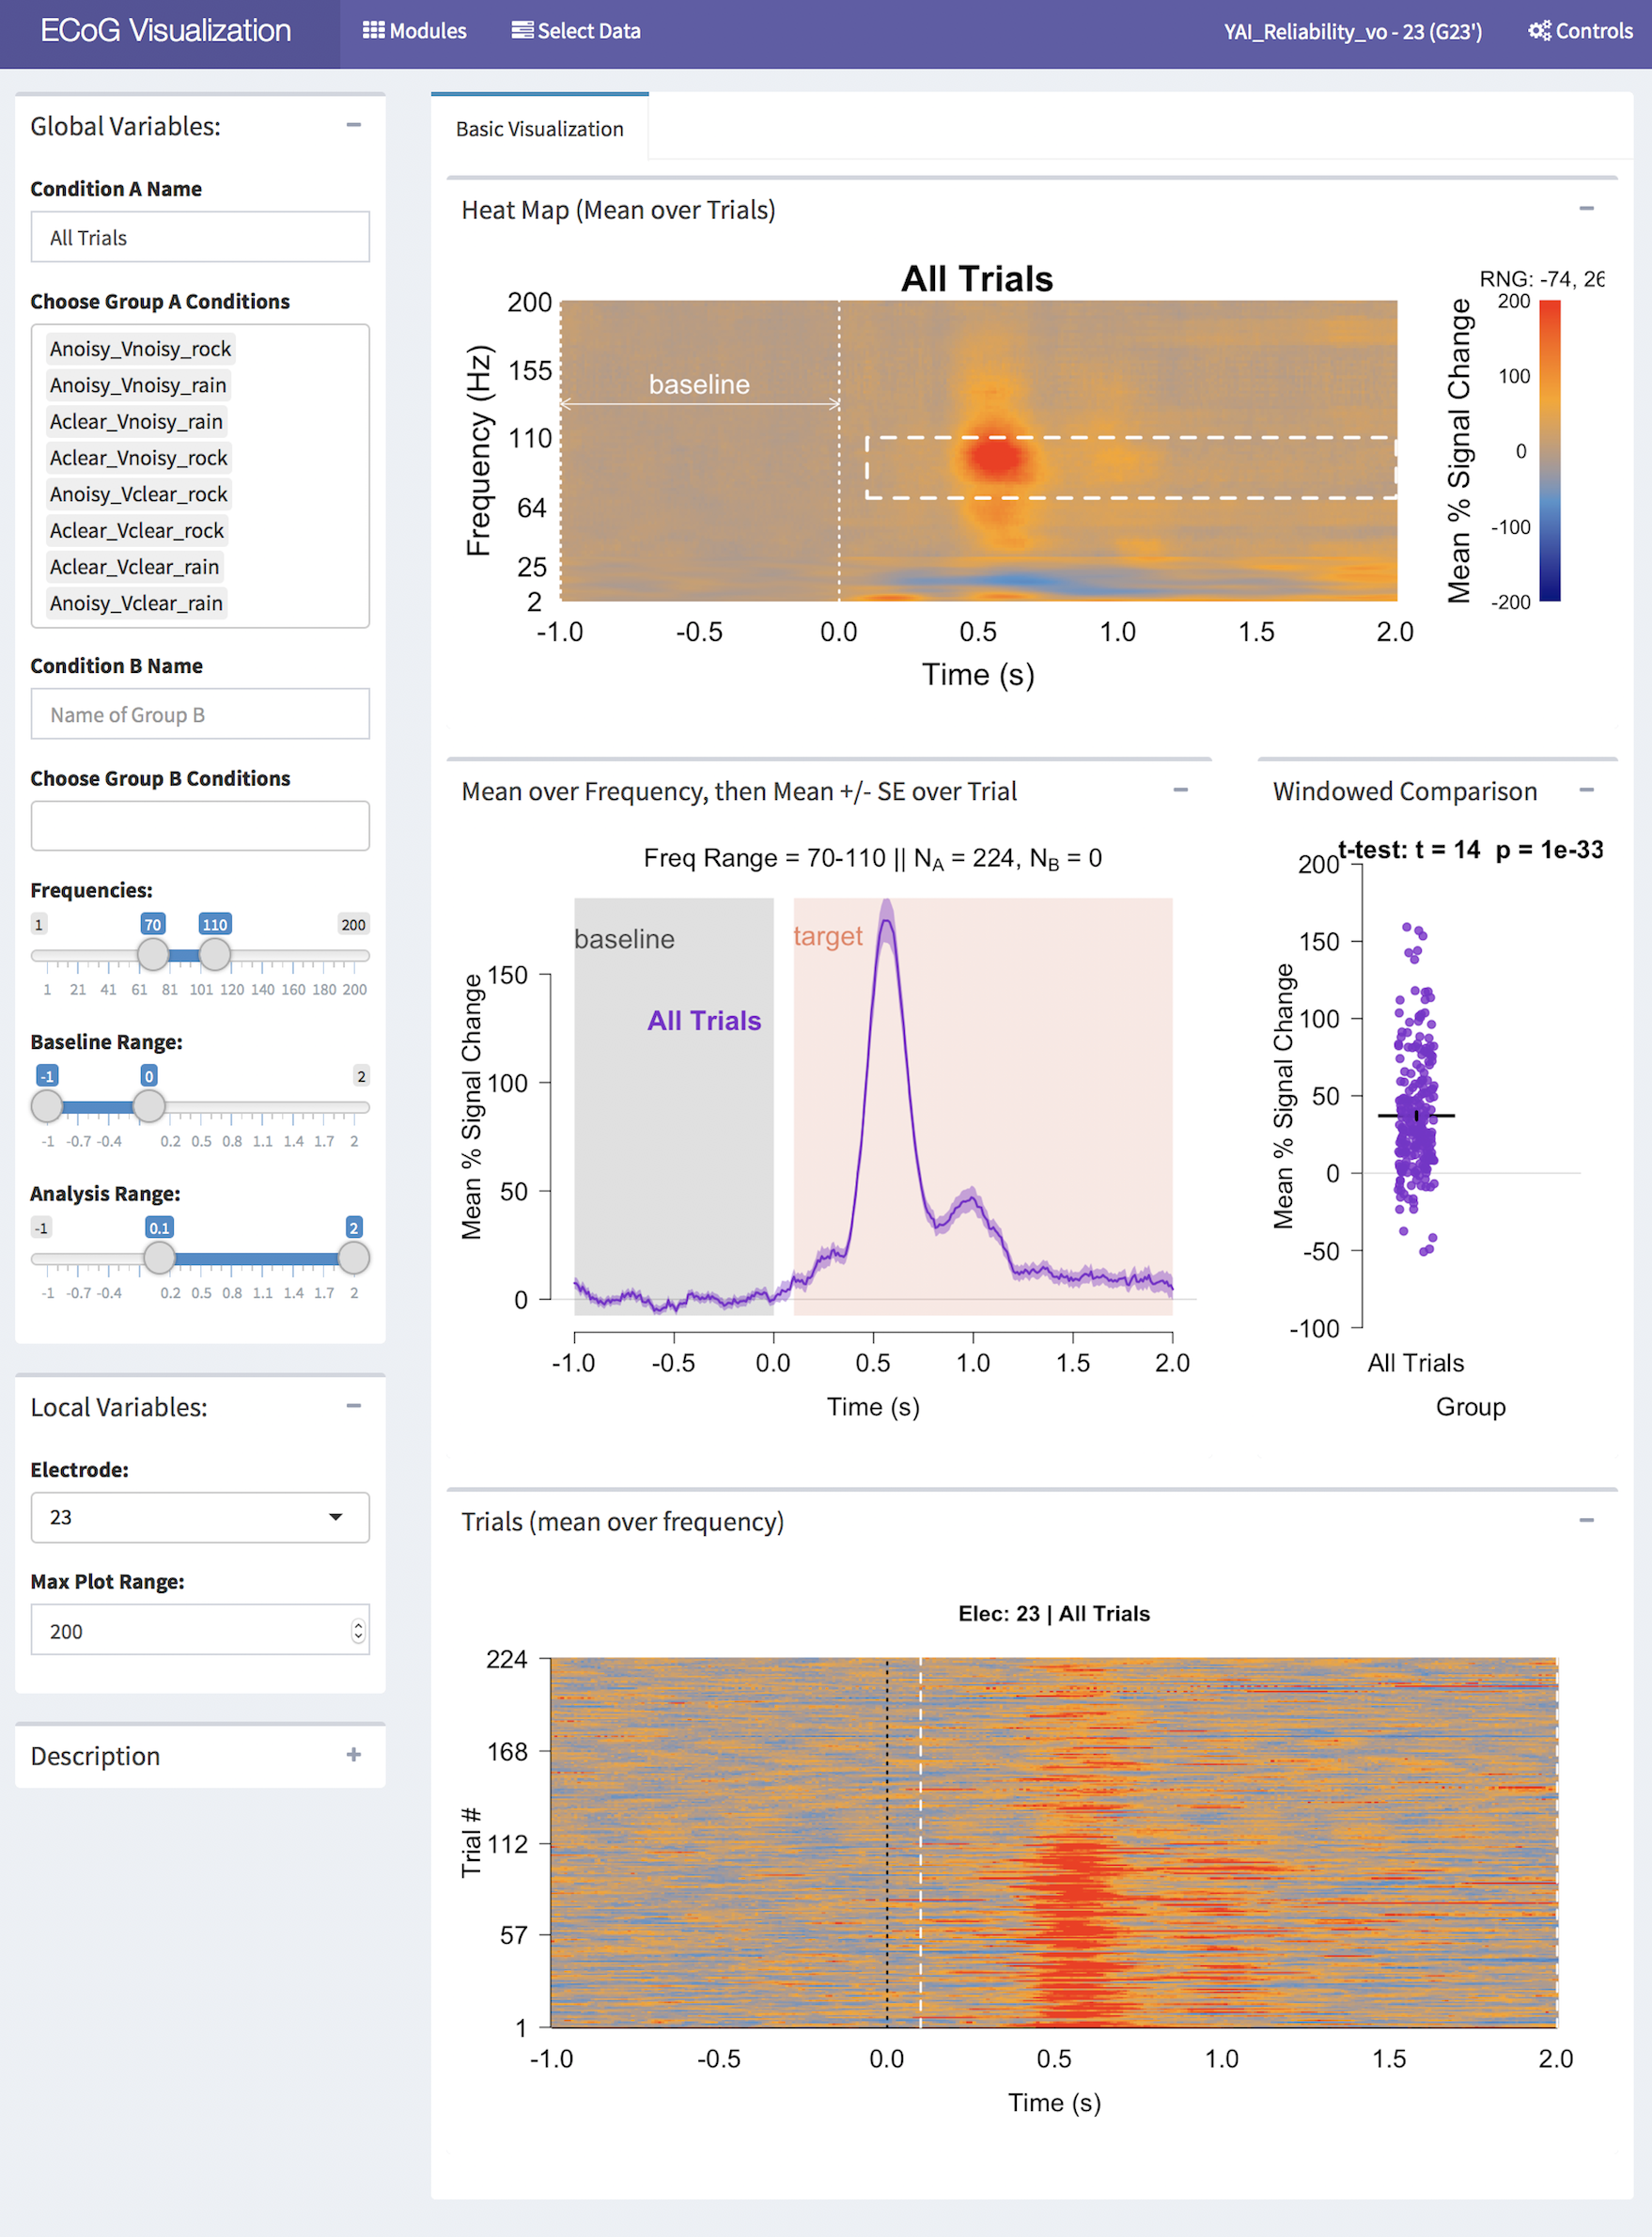Collapse the Heat Map panel
1652x2237 pixels.
coord(1586,209)
